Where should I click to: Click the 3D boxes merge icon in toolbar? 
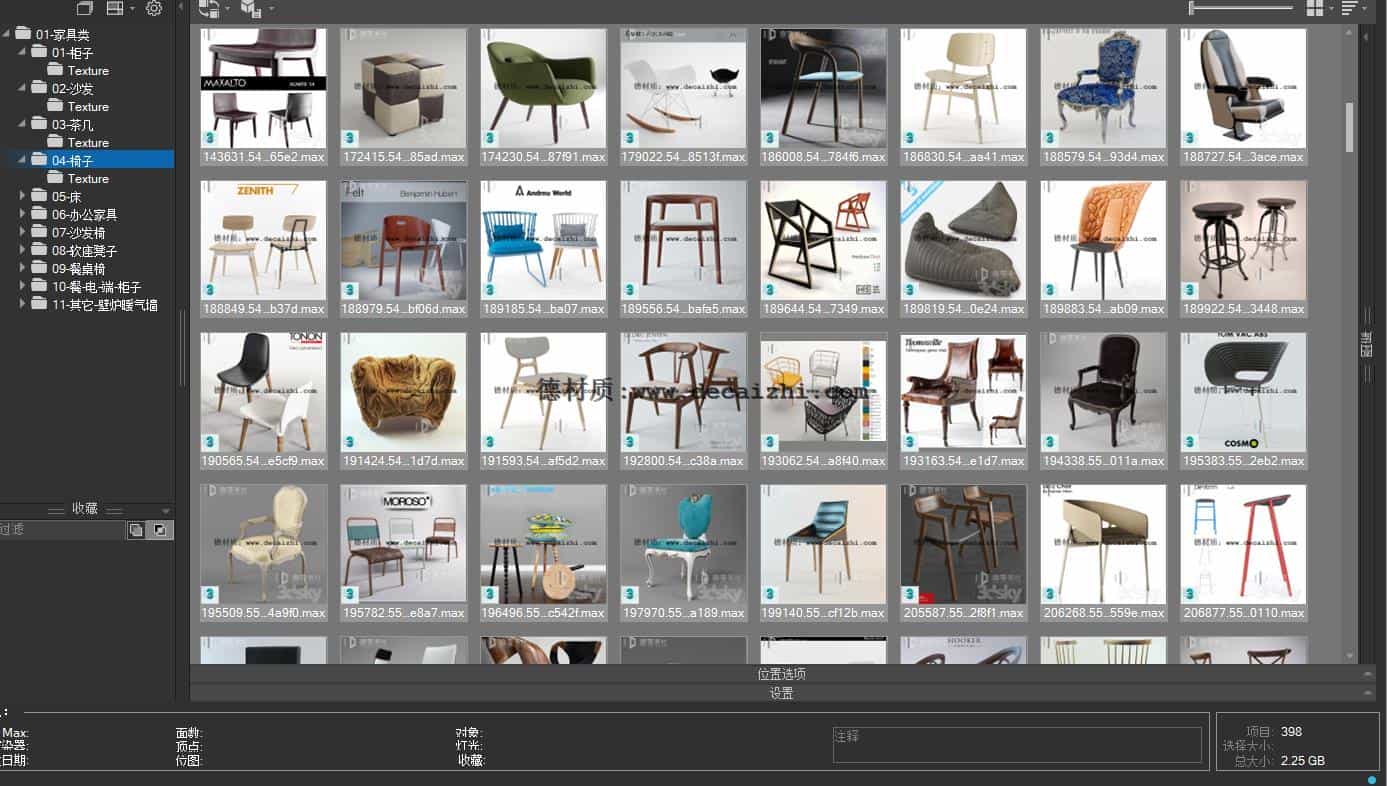250,9
